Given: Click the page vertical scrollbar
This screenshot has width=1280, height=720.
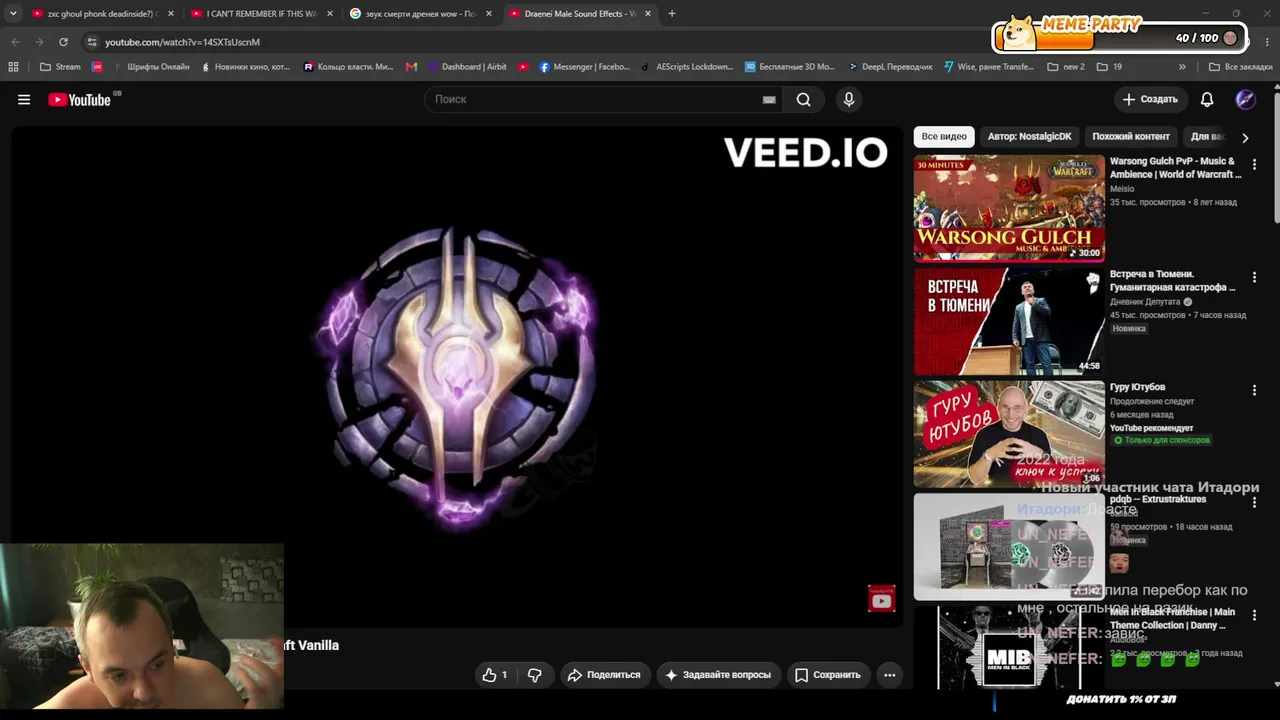Looking at the screenshot, I should point(1276,155).
